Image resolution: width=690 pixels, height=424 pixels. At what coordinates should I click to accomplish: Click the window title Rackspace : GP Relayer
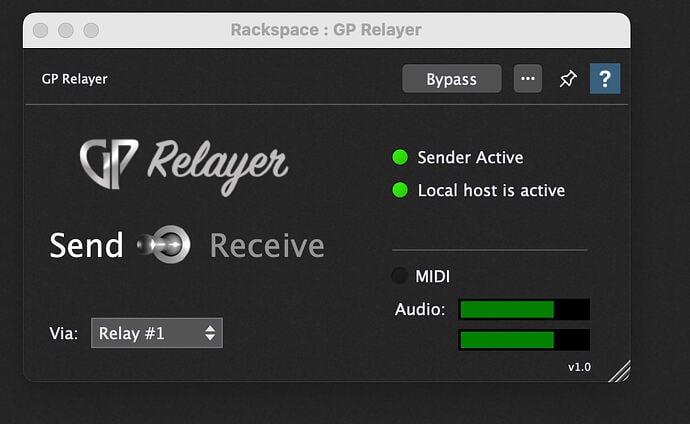326,30
